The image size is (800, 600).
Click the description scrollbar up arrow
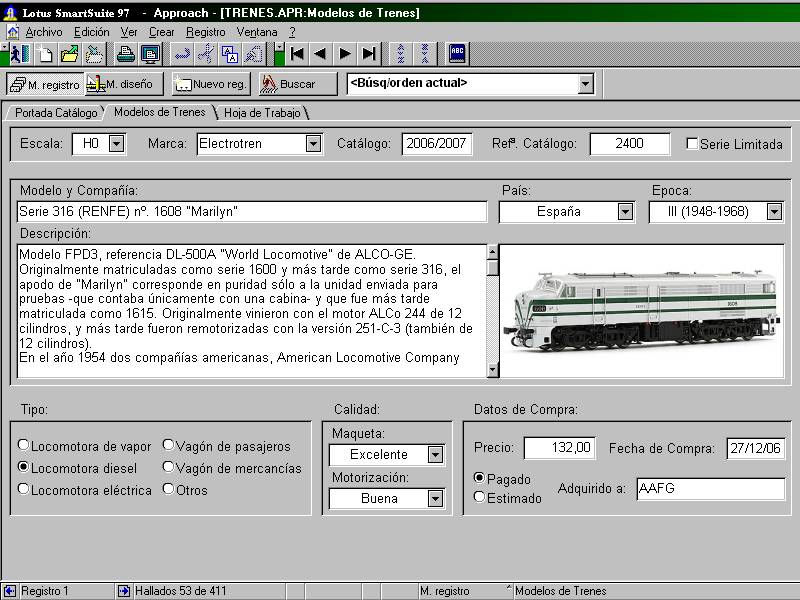492,252
